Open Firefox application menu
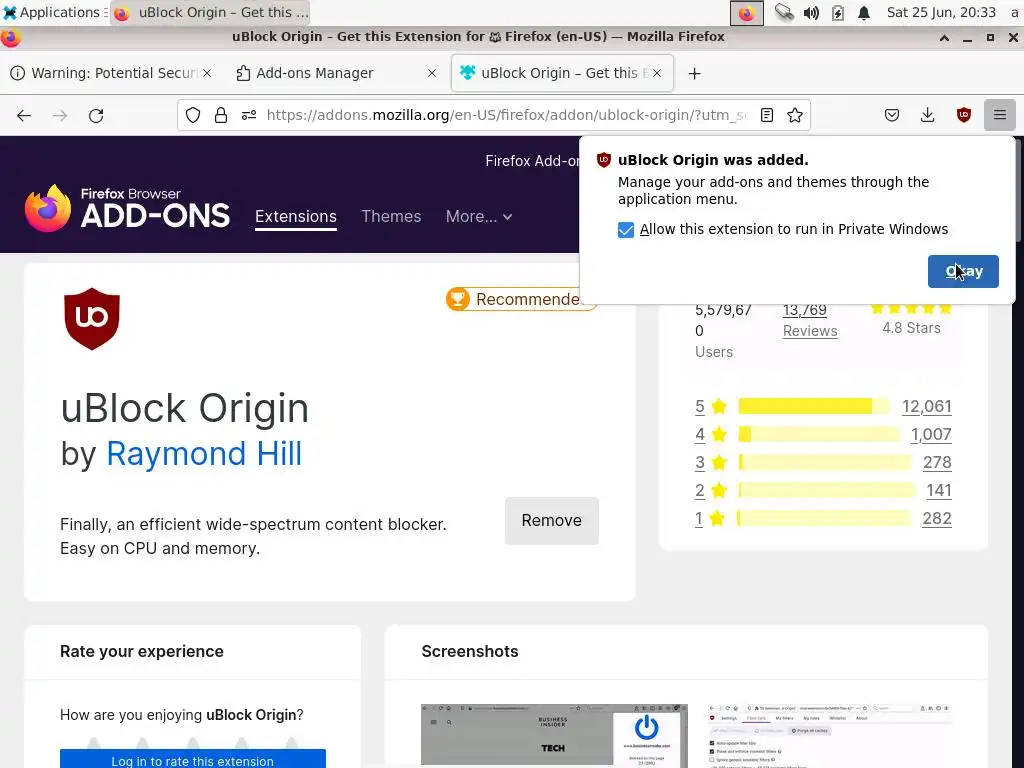The image size is (1024, 768). [x=999, y=116]
